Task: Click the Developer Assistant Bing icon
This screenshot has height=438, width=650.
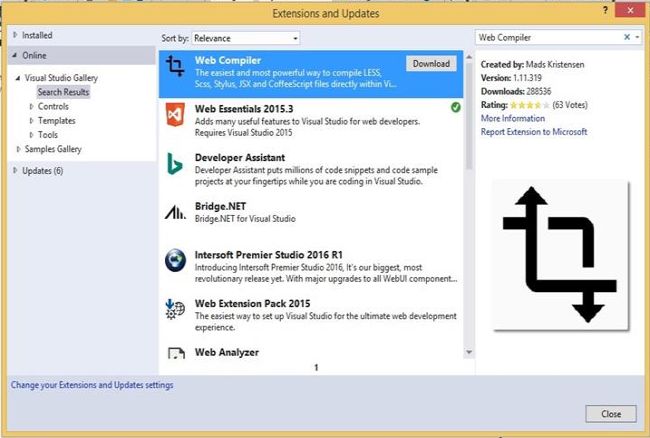Action: point(175,164)
